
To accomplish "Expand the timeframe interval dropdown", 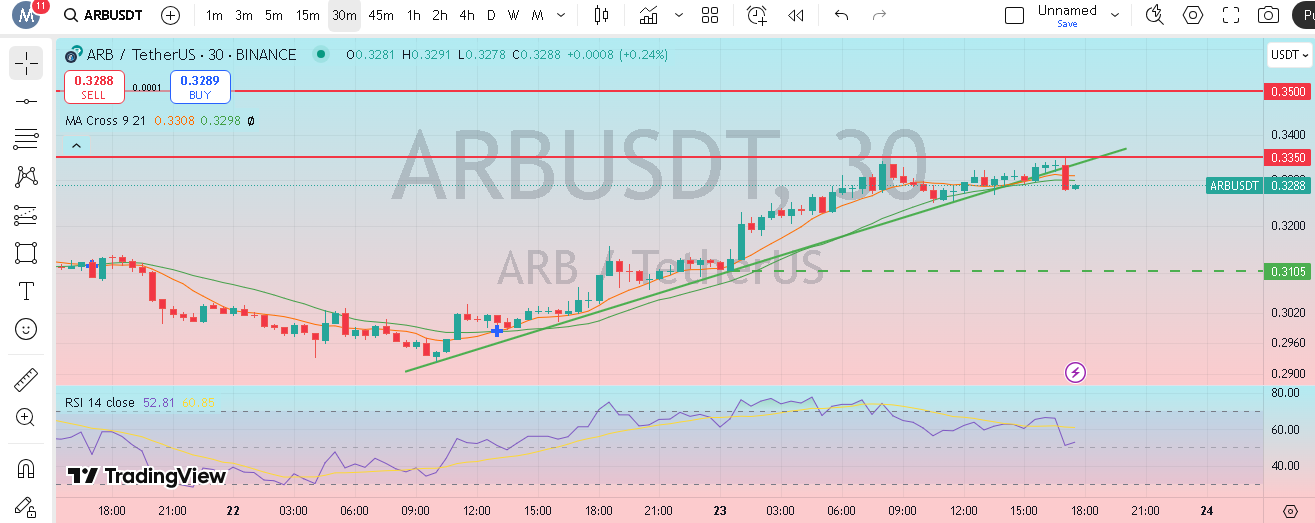I will pos(560,15).
